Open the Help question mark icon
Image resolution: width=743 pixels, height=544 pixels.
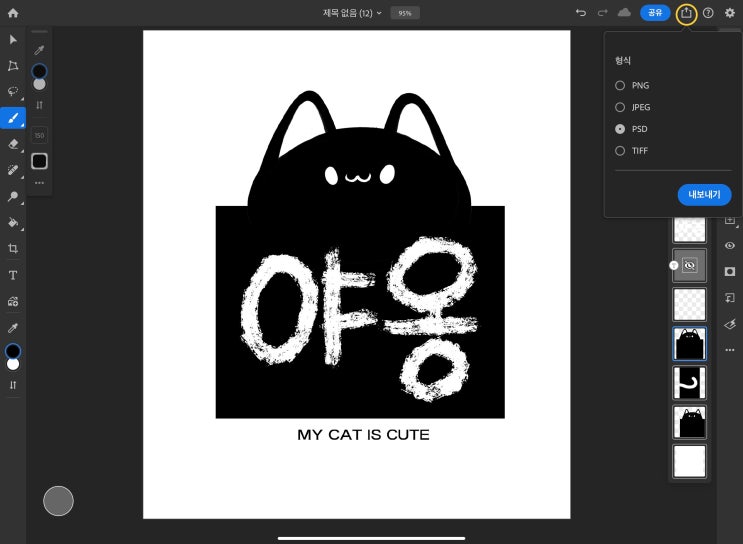click(708, 13)
